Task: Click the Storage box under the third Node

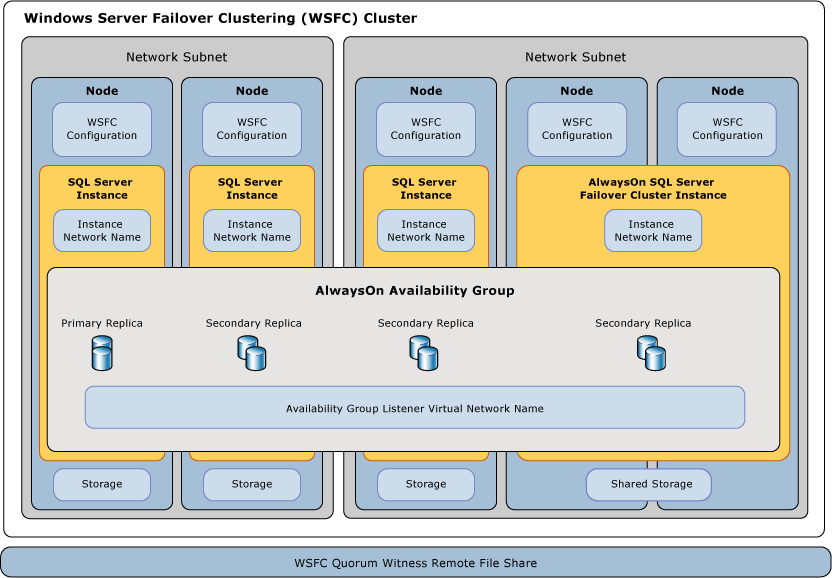Action: pos(425,485)
